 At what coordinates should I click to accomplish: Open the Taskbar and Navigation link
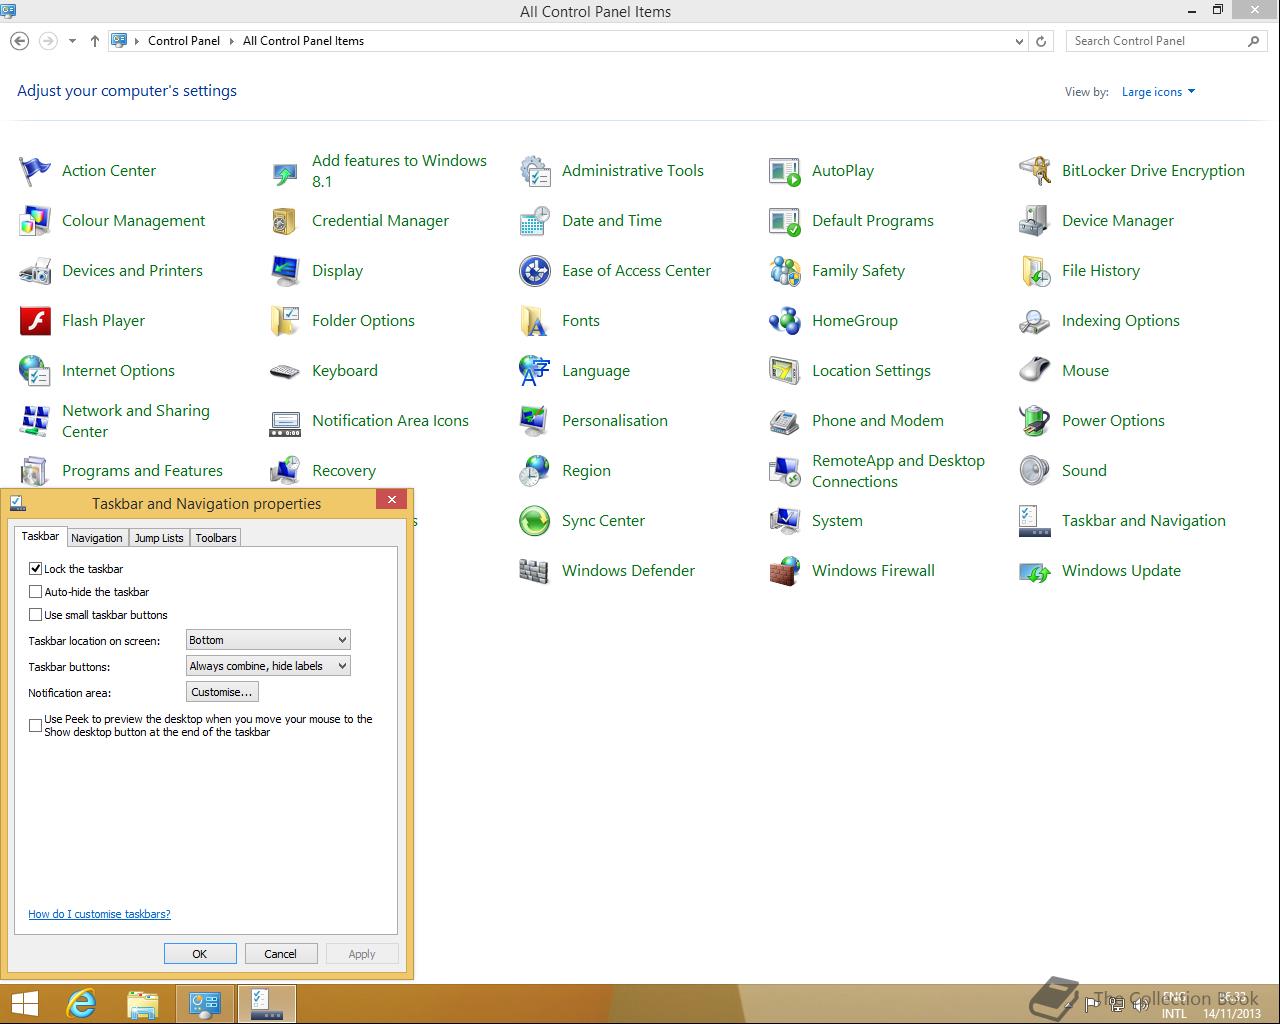(1143, 521)
